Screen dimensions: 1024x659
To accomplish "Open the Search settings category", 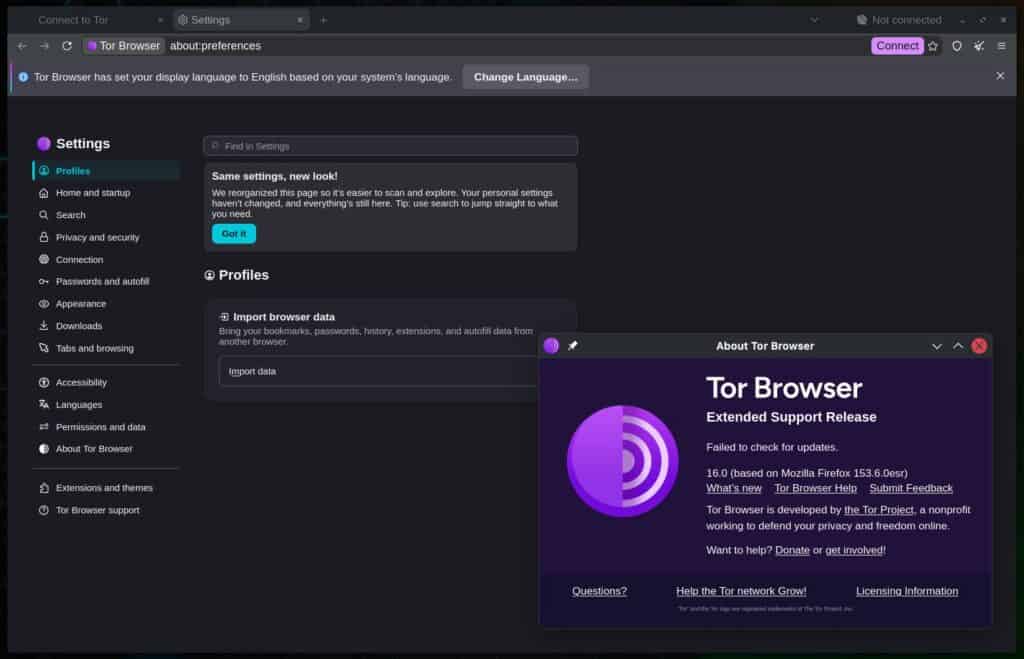I will [x=106, y=215].
